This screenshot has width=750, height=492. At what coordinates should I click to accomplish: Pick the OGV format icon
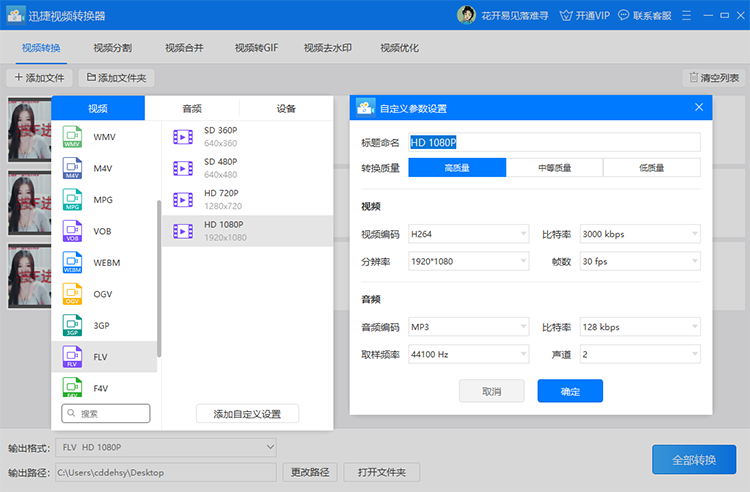tap(72, 294)
